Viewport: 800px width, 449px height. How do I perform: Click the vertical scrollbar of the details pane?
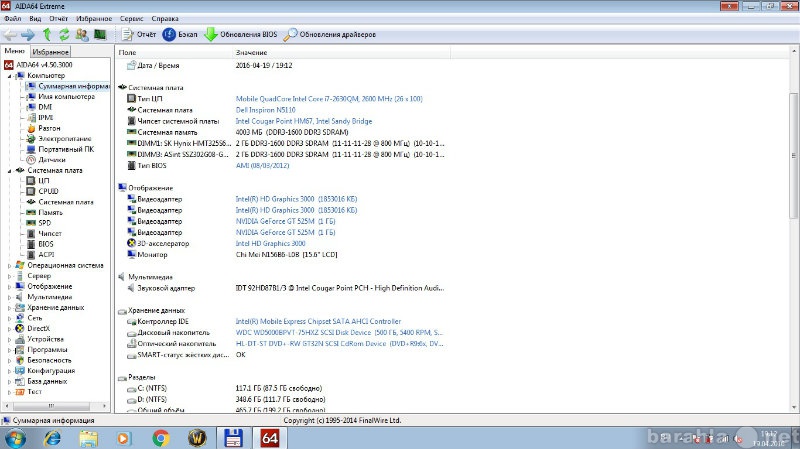click(x=794, y=229)
